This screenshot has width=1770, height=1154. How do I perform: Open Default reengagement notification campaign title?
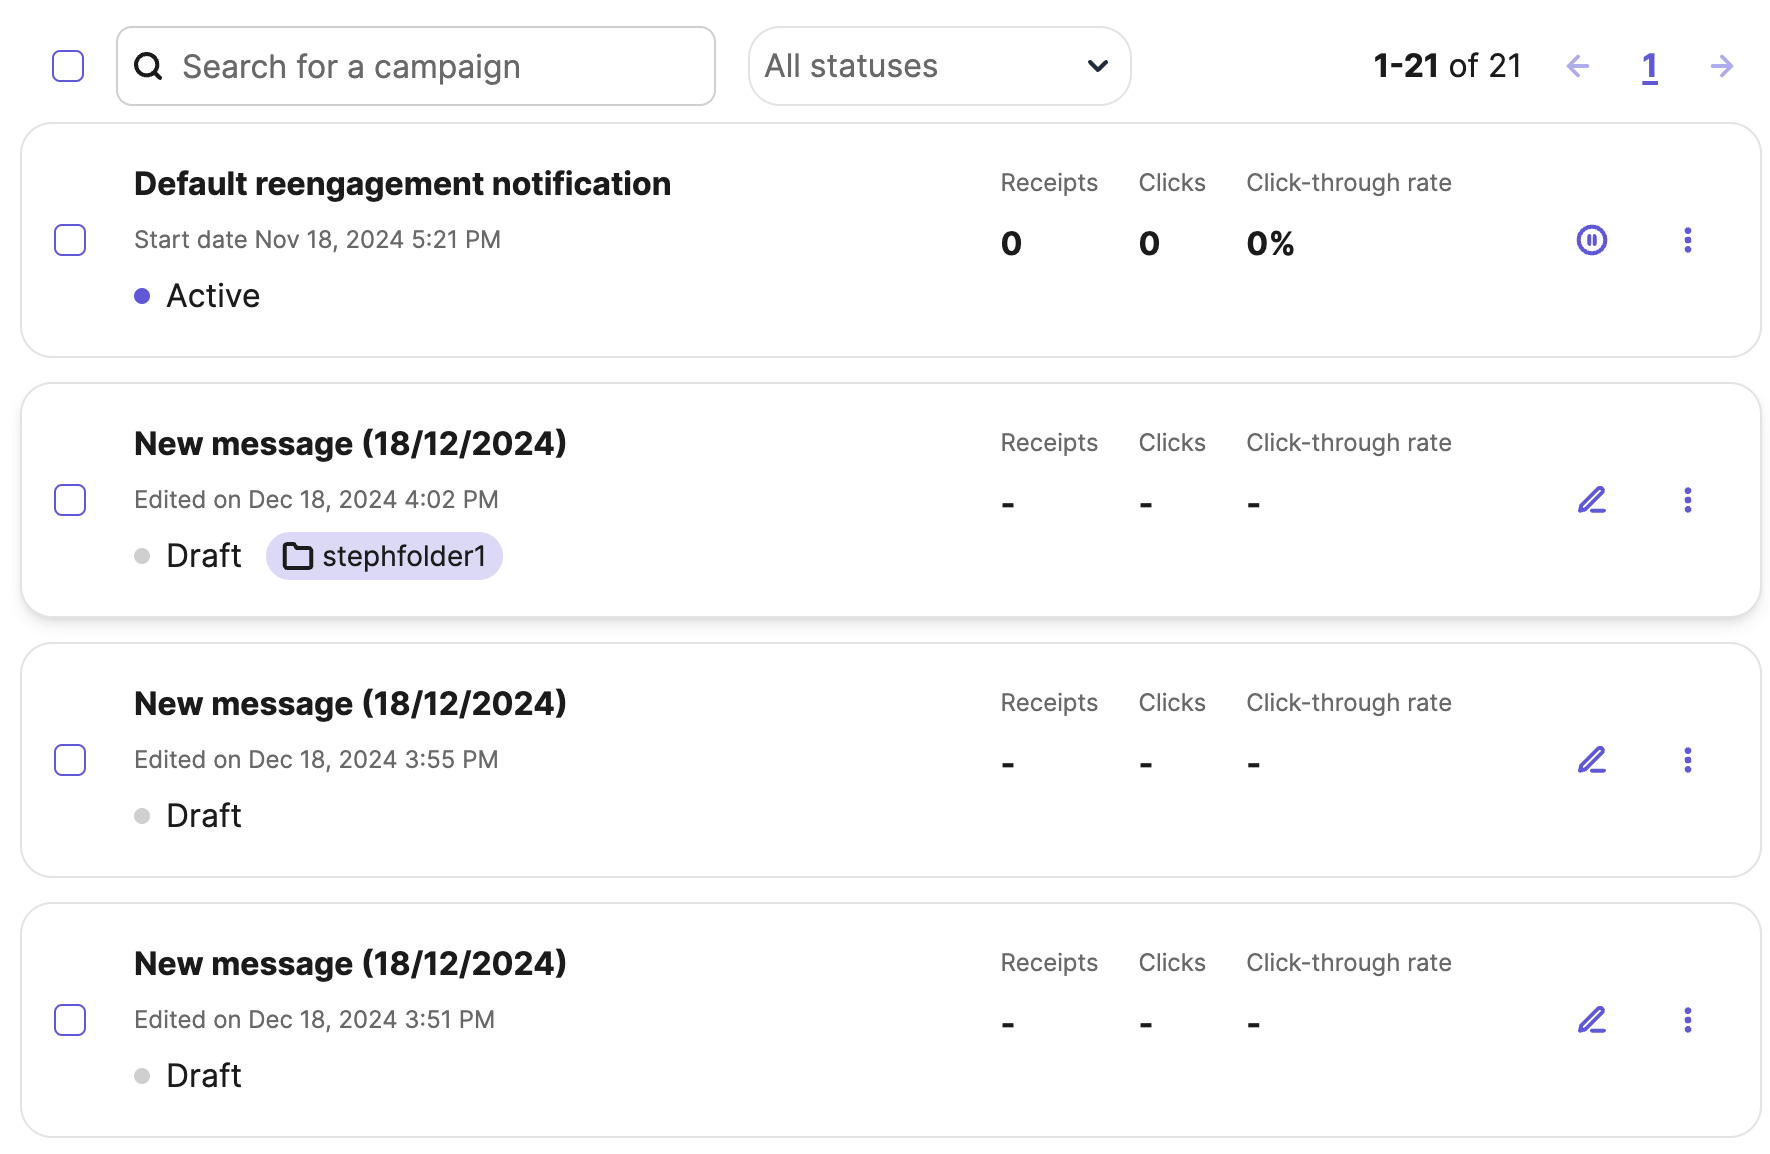pyautogui.click(x=402, y=184)
